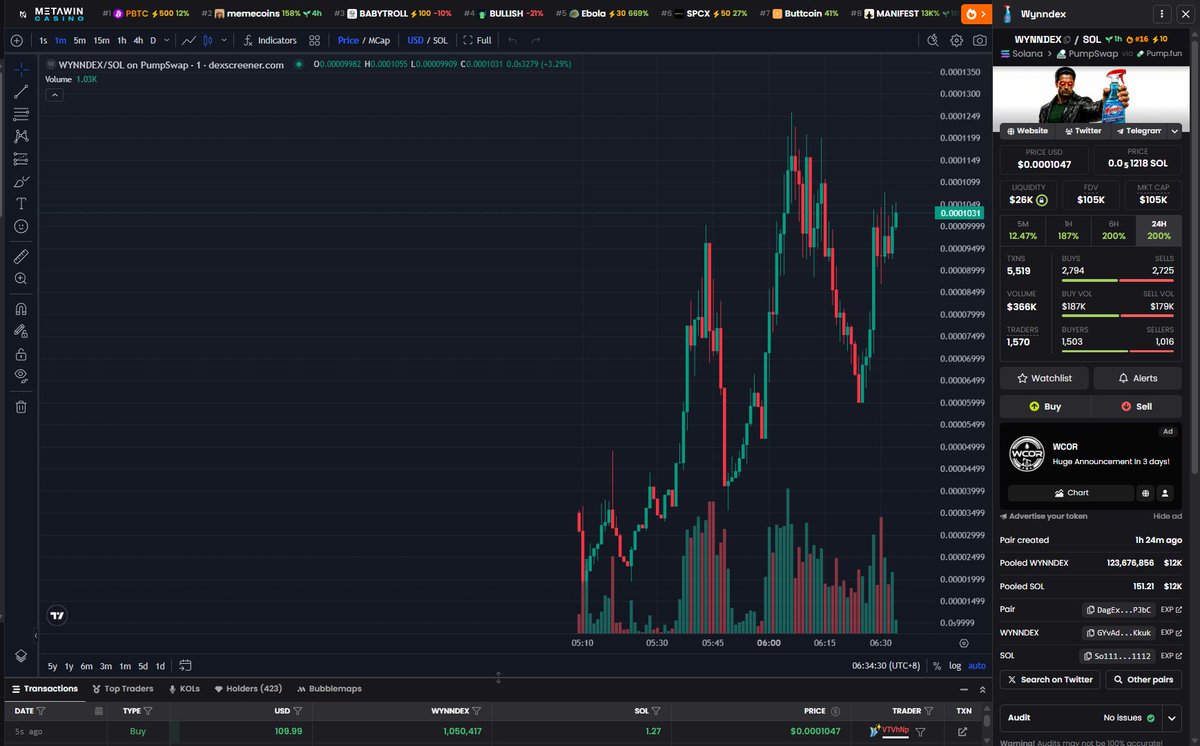
Task: Switch chart to MCap display
Action: click(379, 40)
